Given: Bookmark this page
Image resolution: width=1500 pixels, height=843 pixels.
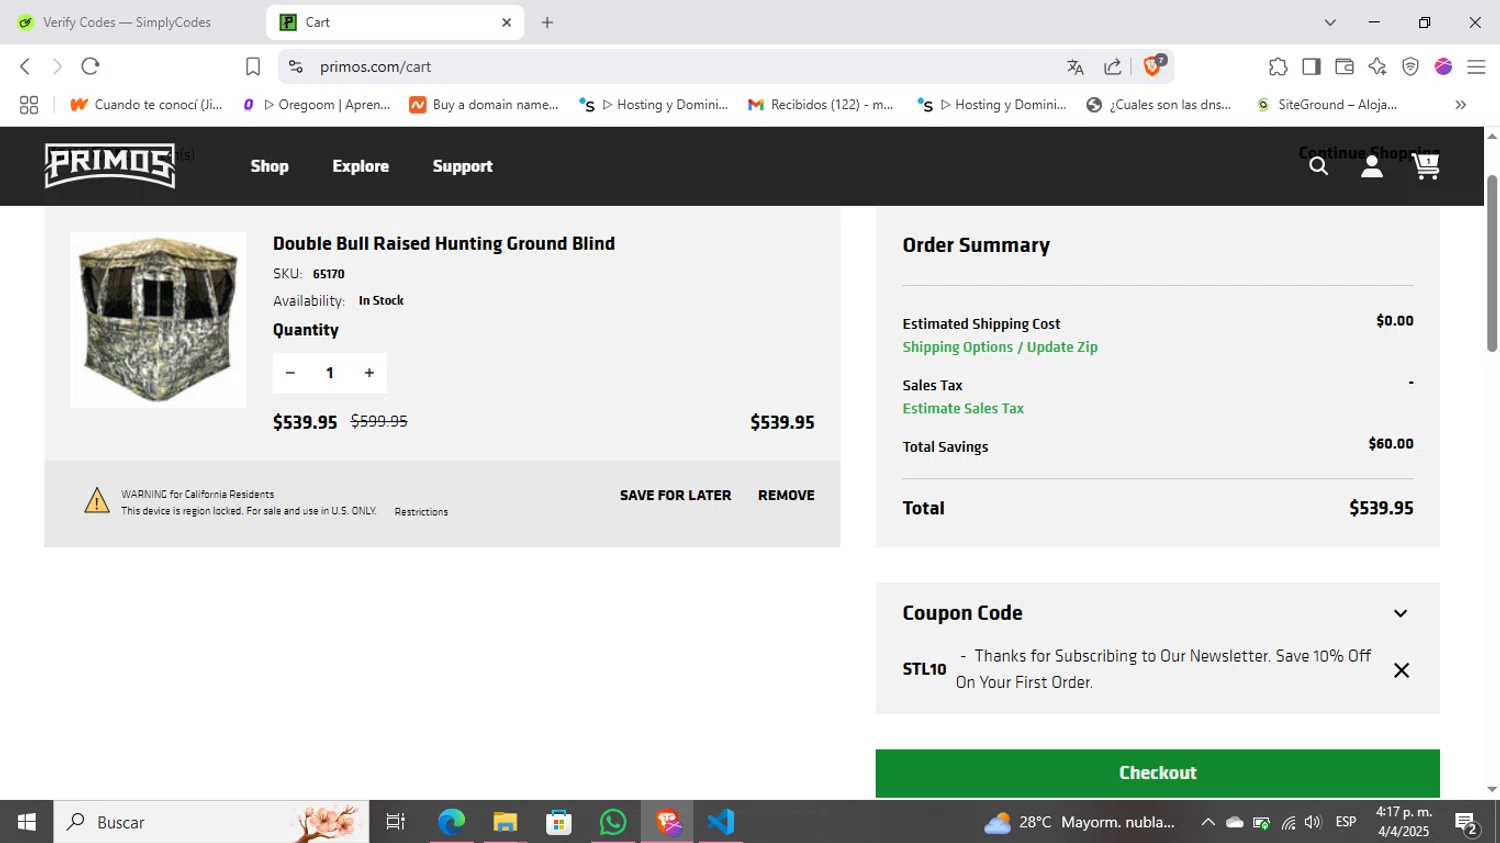Looking at the screenshot, I should click(253, 67).
